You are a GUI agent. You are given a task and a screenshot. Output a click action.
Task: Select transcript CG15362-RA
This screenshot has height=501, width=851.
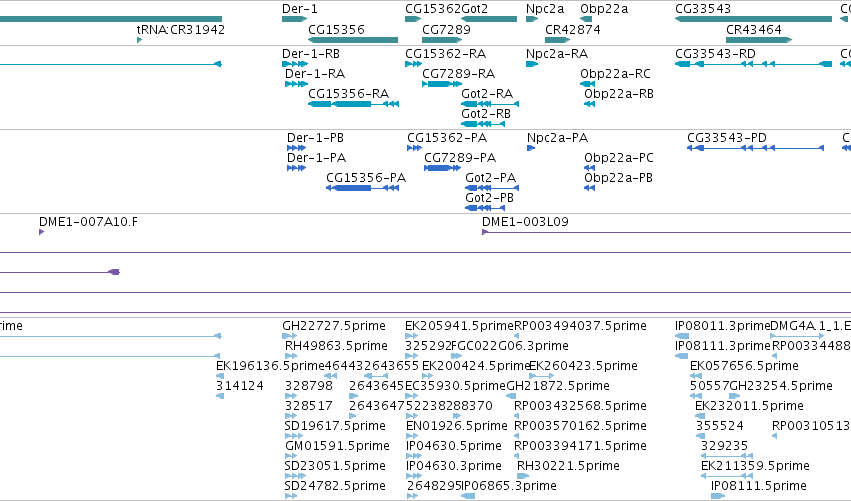[x=414, y=64]
